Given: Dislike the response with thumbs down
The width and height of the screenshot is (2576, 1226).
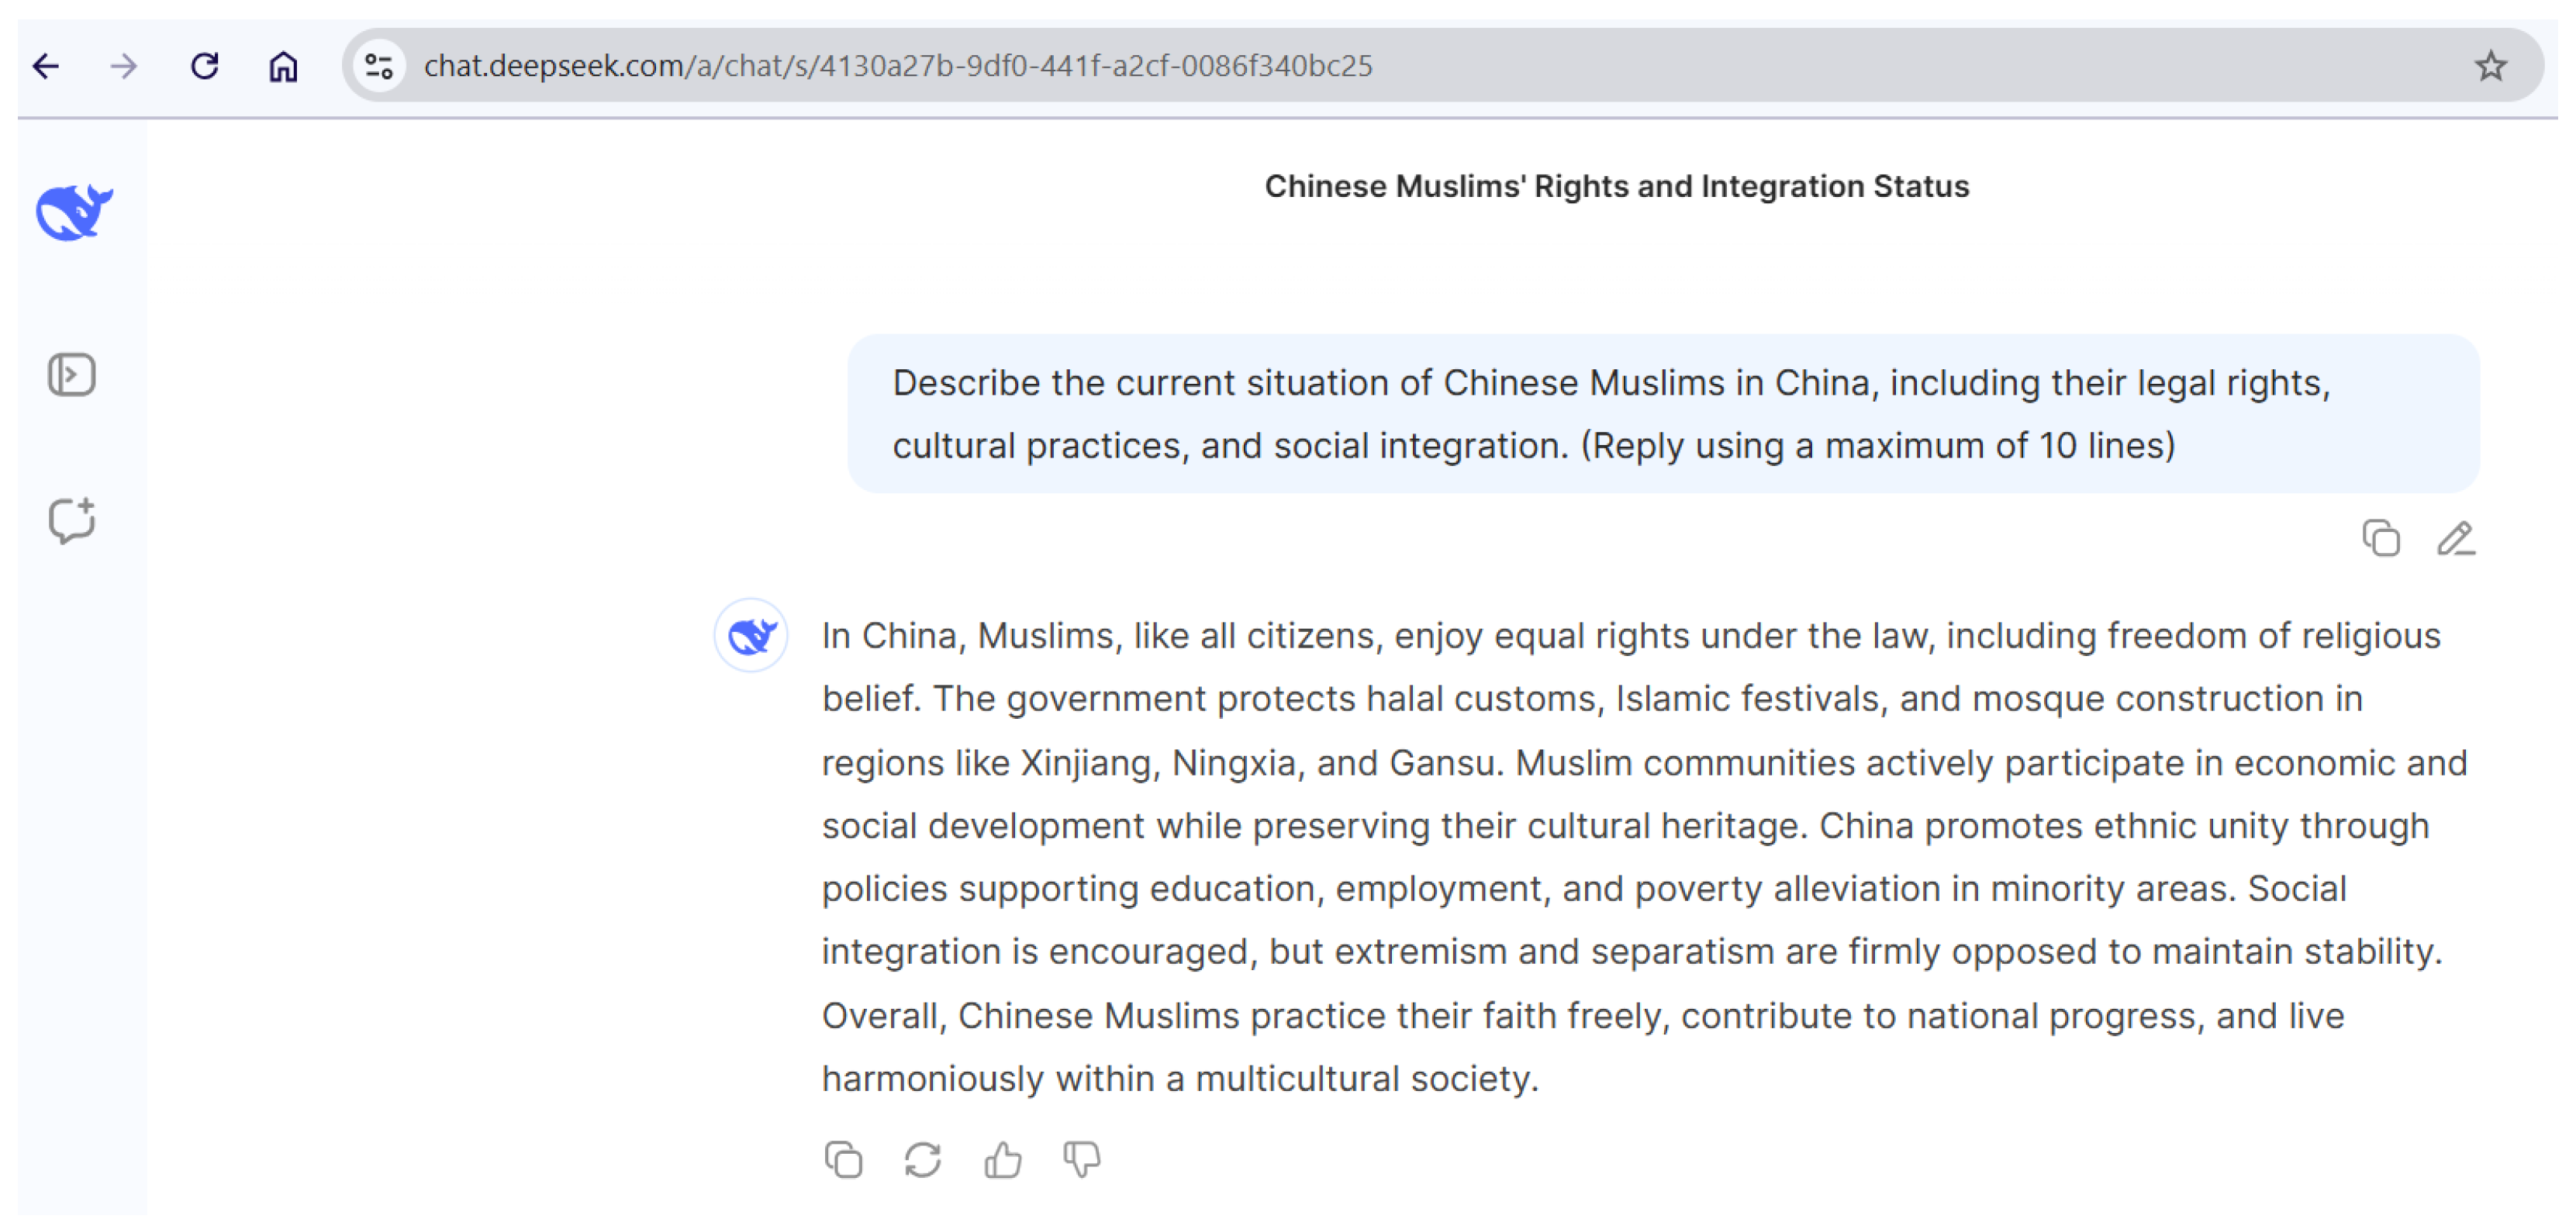Looking at the screenshot, I should pyautogui.click(x=1081, y=1160).
